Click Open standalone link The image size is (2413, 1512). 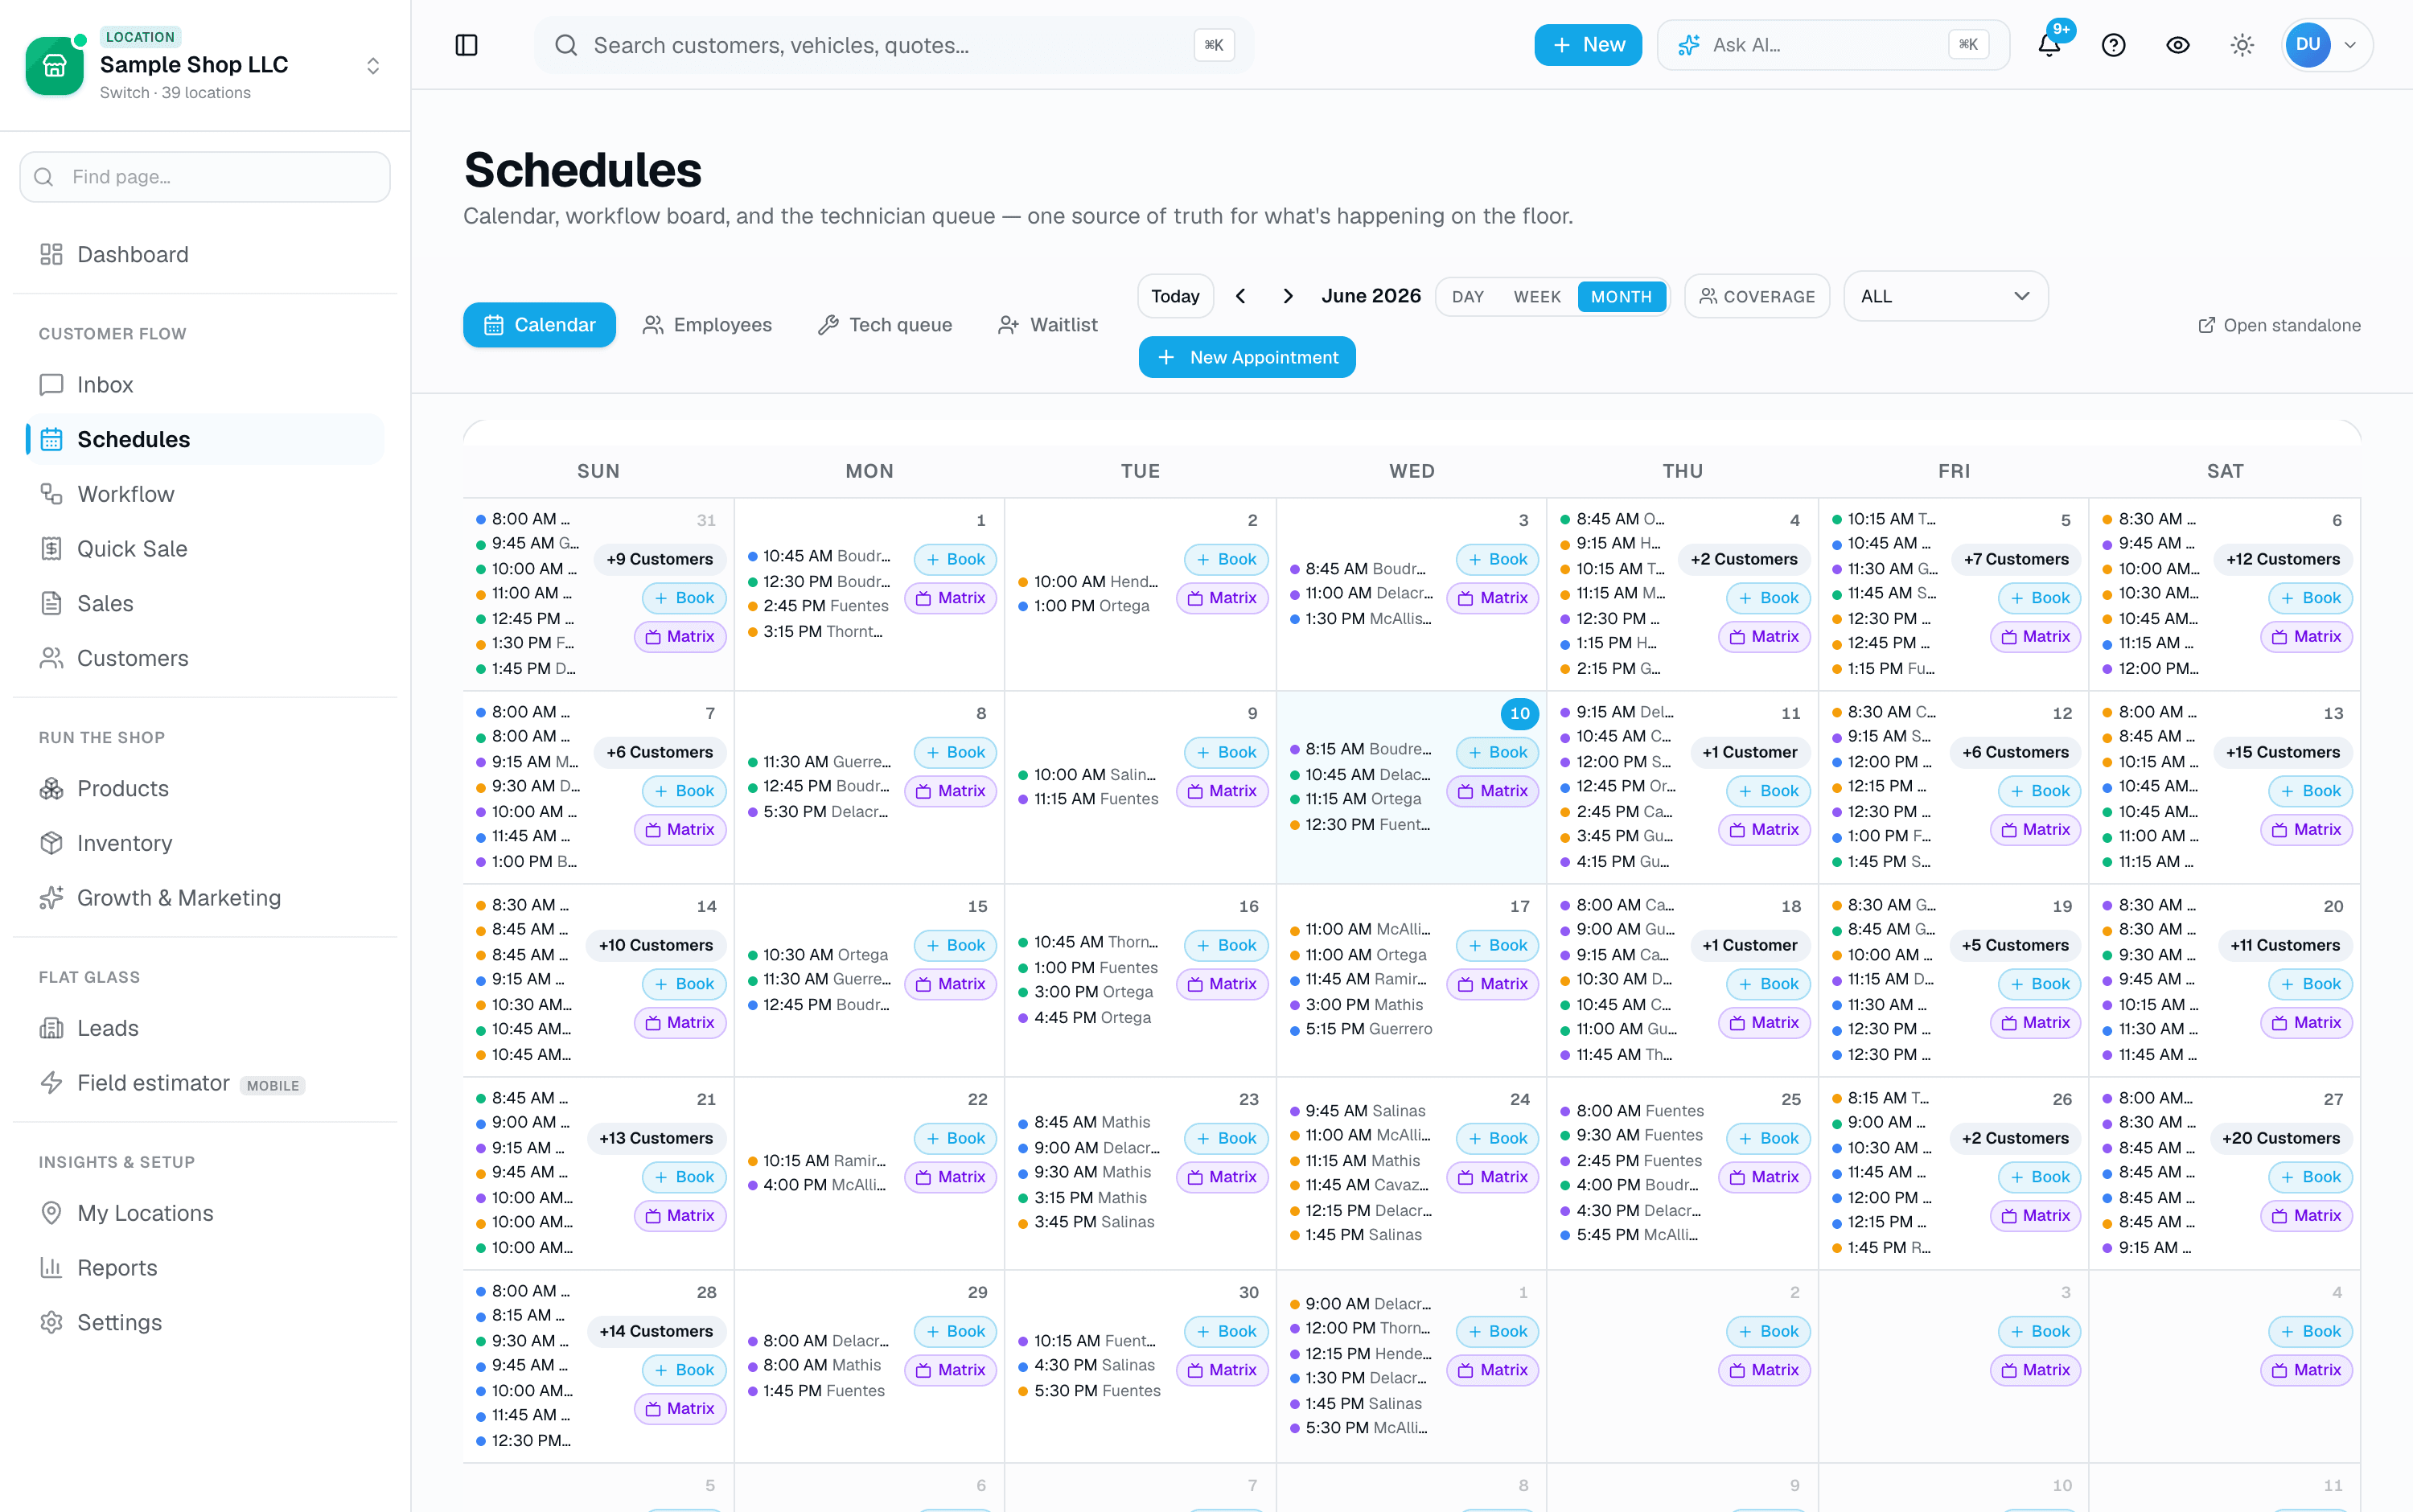2279,325
